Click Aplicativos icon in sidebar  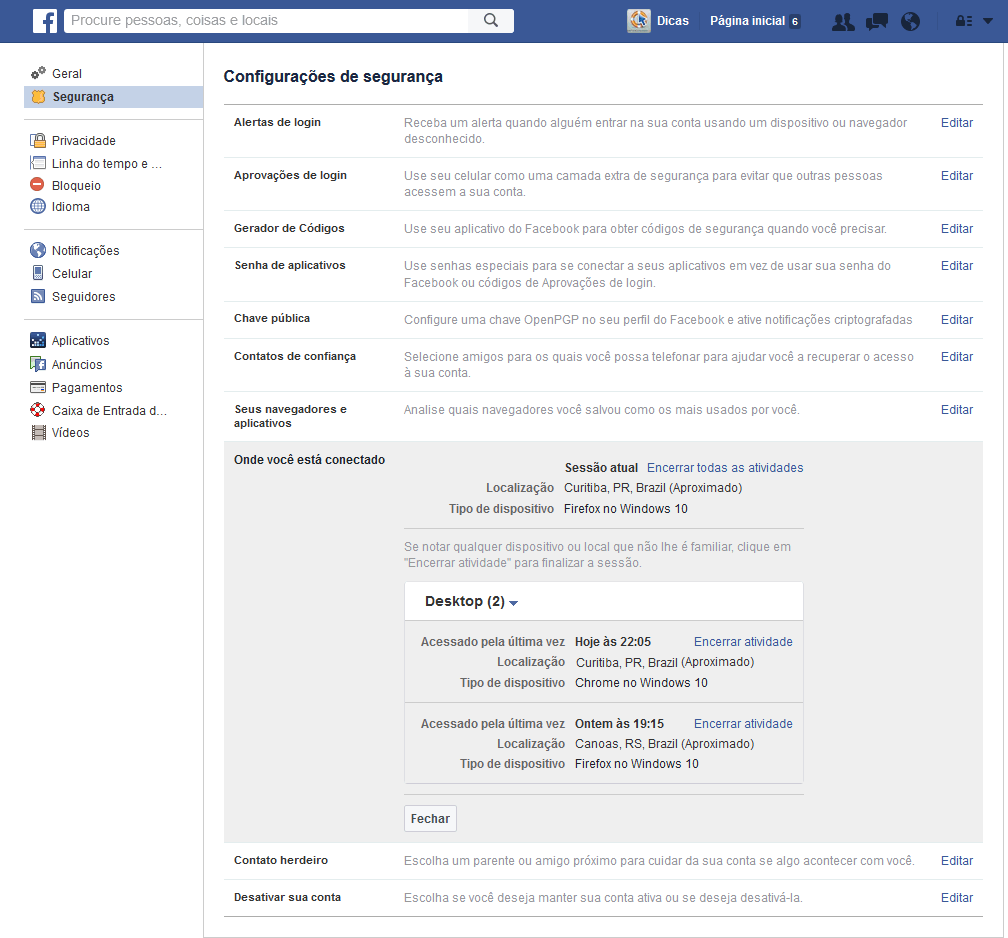click(38, 340)
